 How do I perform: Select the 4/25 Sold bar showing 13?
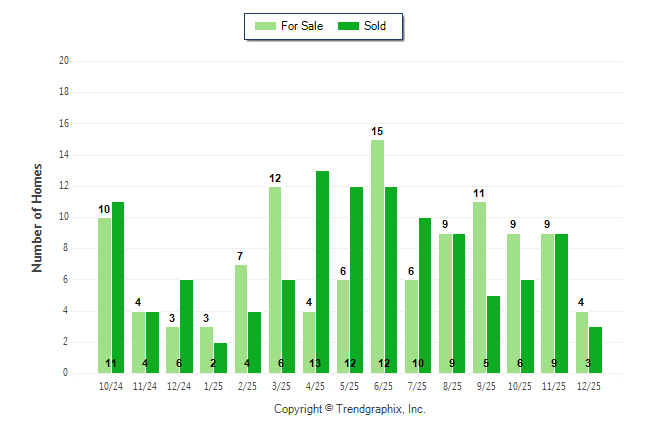pos(322,272)
